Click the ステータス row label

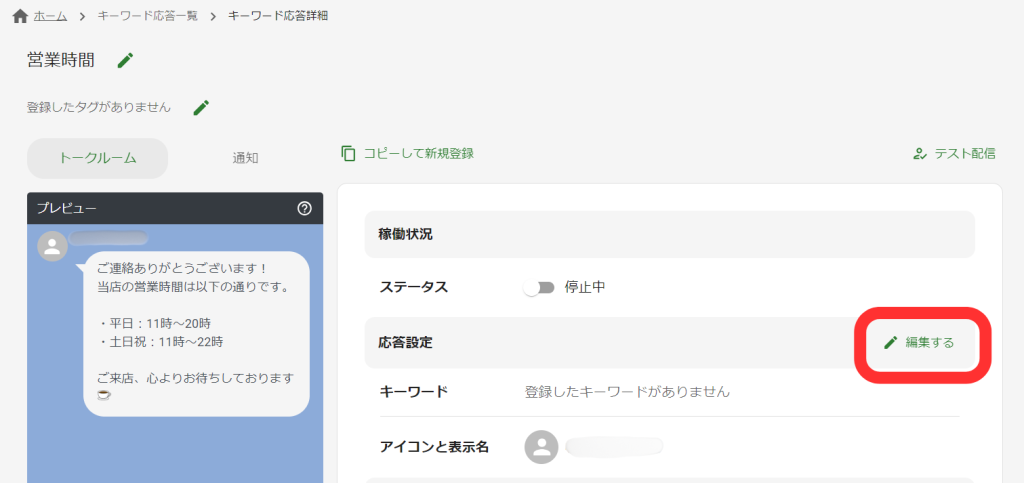tap(414, 287)
